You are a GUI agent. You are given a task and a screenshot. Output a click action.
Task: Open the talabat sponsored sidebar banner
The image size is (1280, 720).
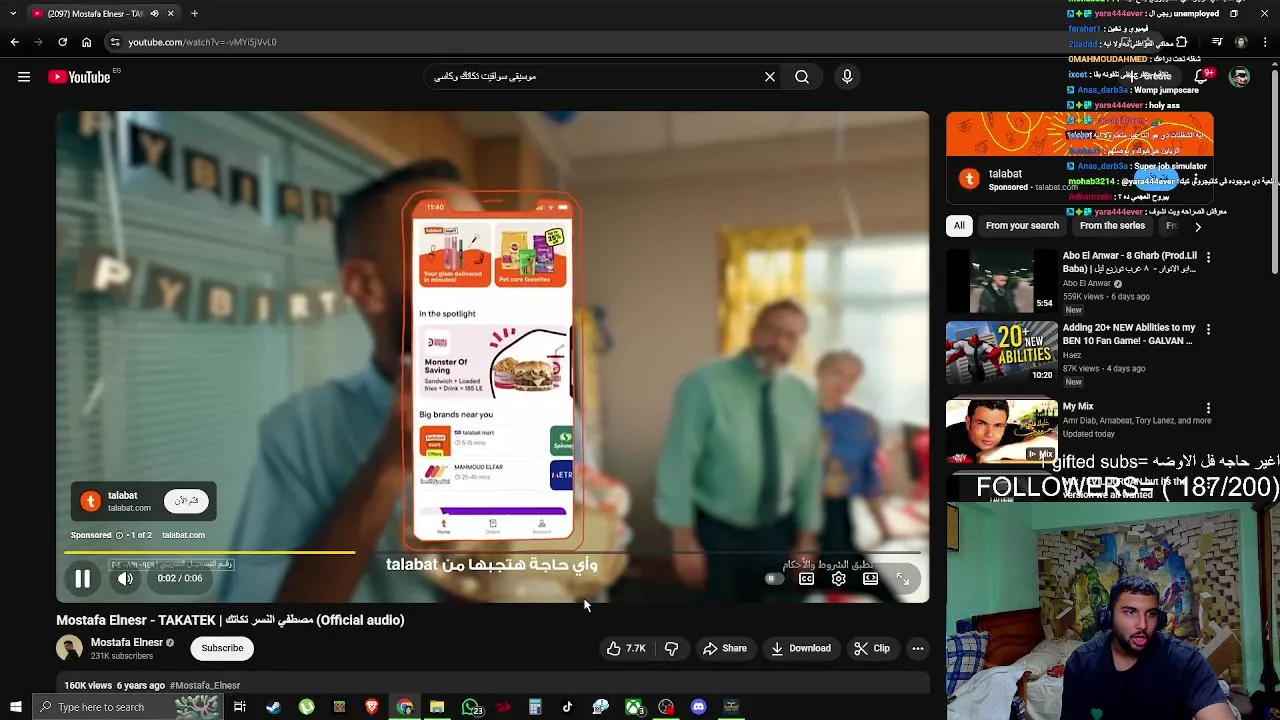[1080, 135]
